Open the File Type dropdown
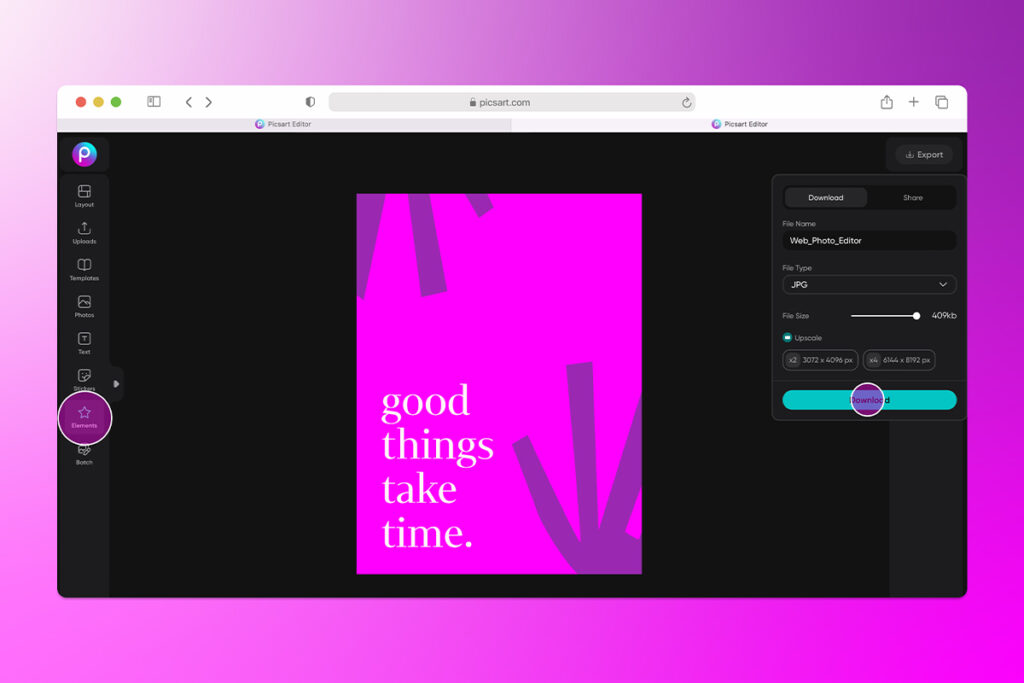The width and height of the screenshot is (1024, 683). click(x=868, y=284)
